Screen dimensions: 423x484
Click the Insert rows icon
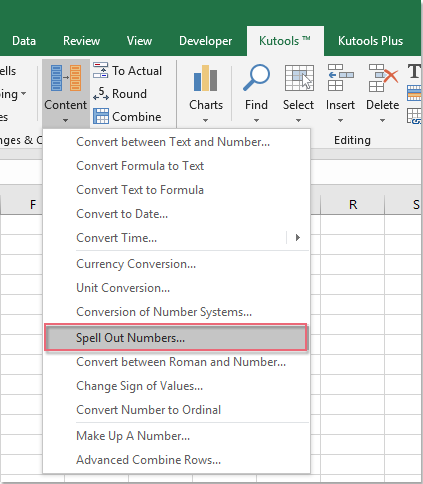click(340, 78)
